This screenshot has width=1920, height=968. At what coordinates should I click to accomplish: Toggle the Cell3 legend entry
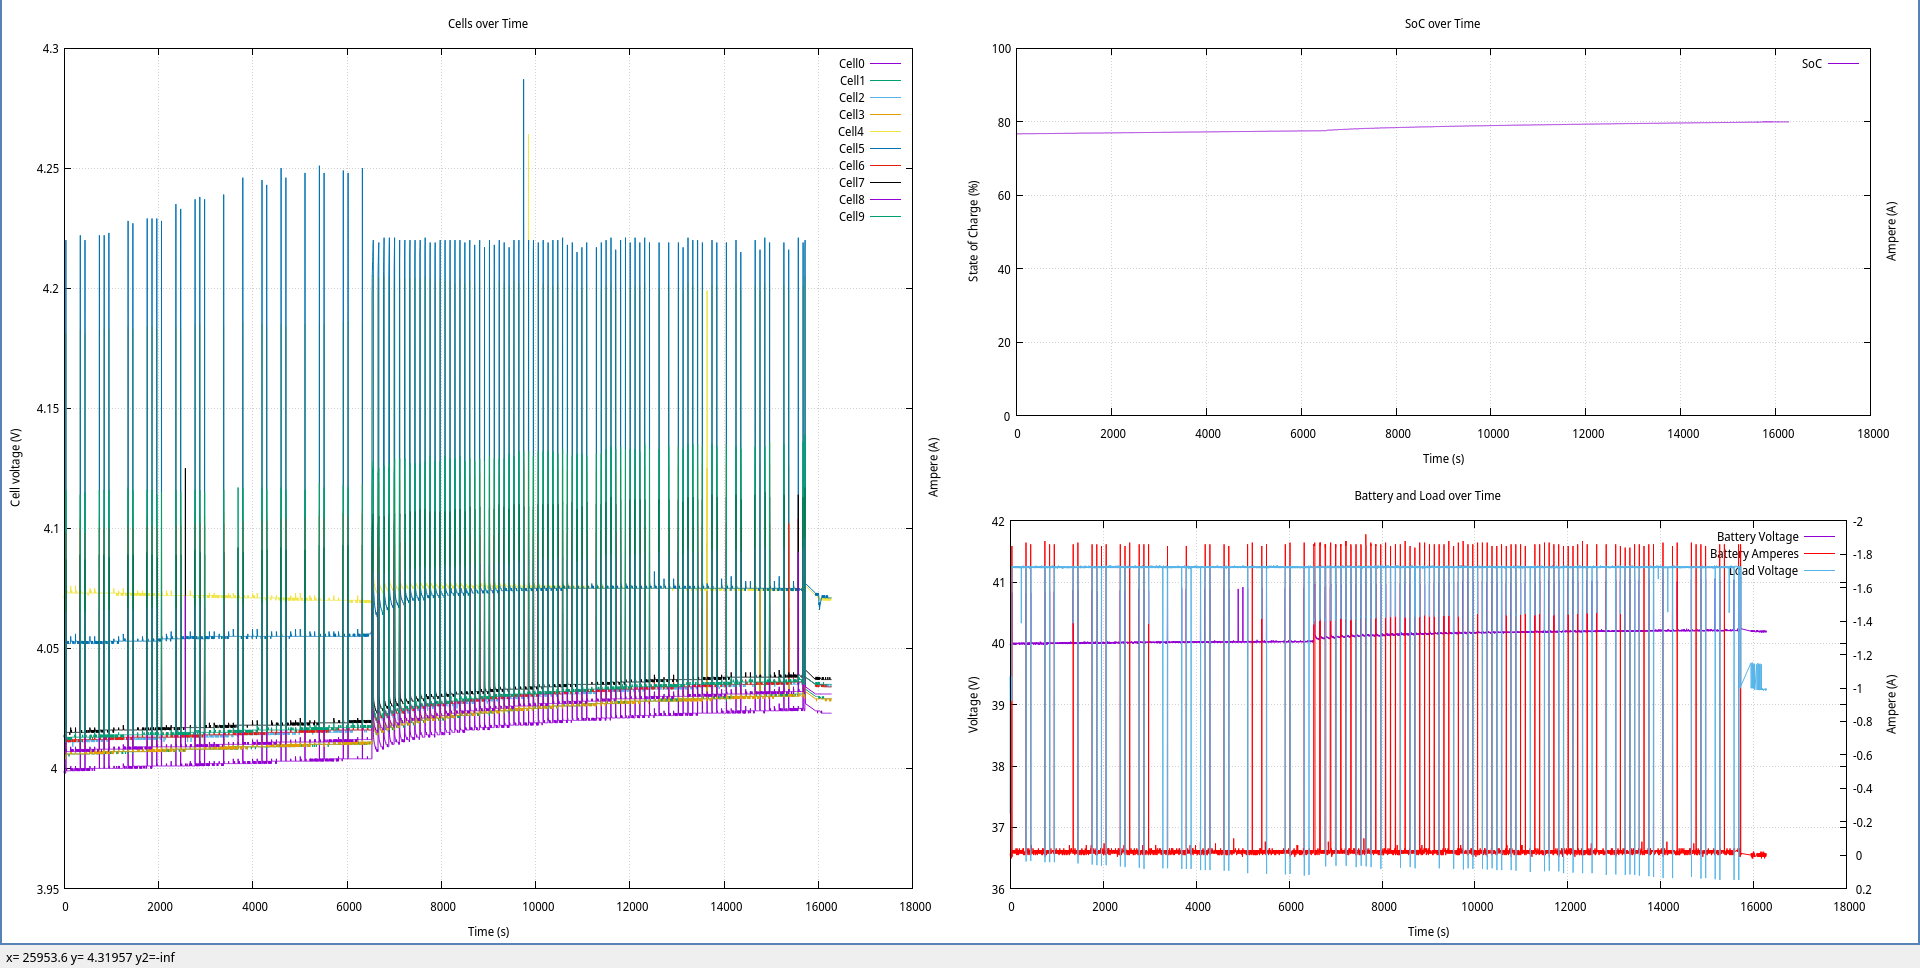point(852,114)
